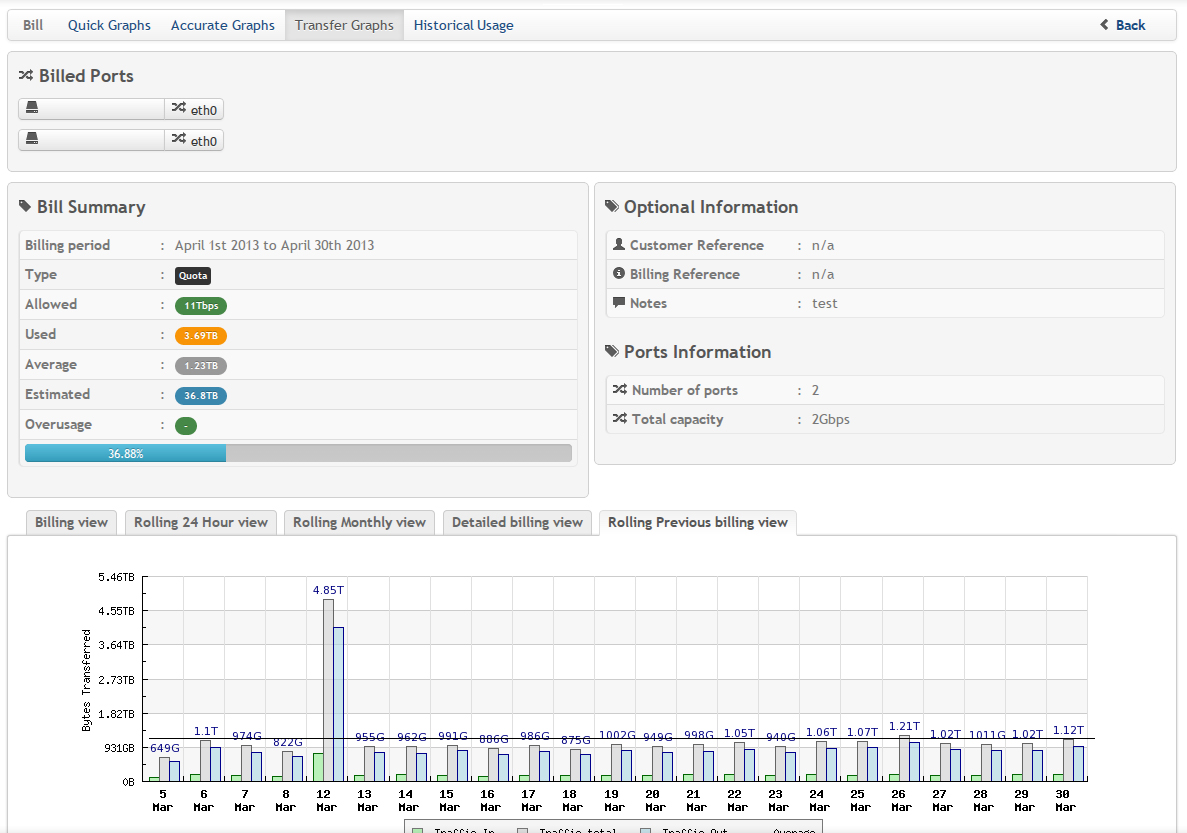
Task: Switch to the Quick Graphs tab
Action: coord(109,25)
